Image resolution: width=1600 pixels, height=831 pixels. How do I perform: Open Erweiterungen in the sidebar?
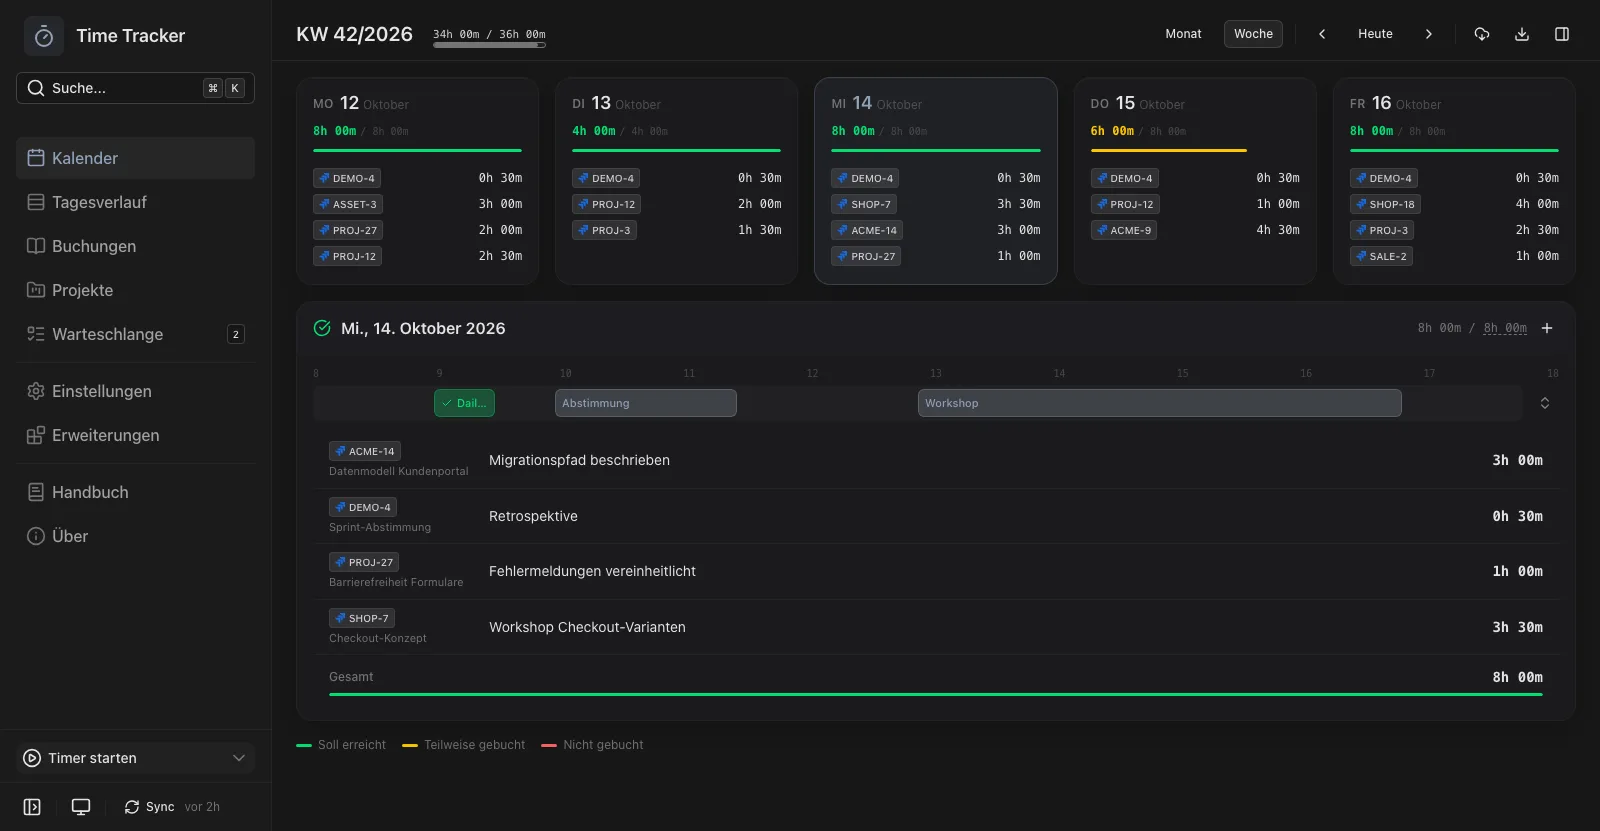[135, 435]
